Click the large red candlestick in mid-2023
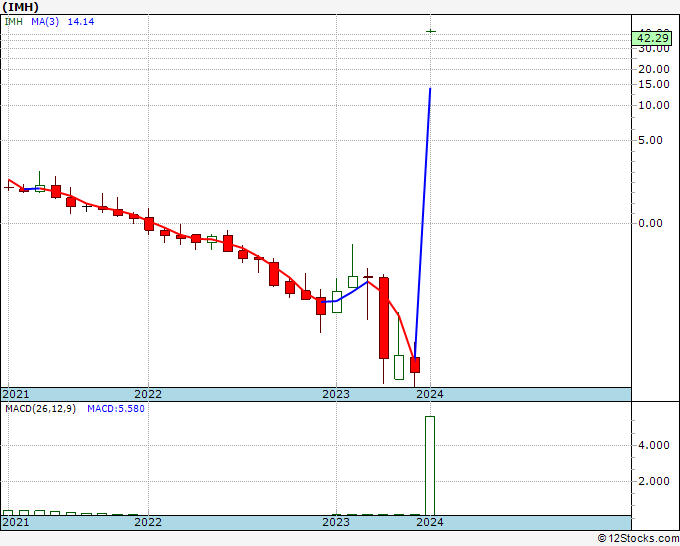680x546 pixels. tap(384, 318)
